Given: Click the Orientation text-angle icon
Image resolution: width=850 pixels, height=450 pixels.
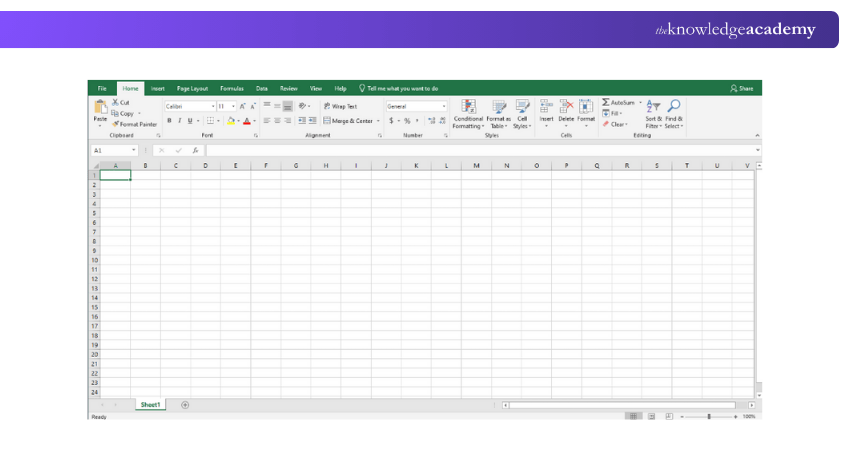Looking at the screenshot, I should [x=302, y=106].
